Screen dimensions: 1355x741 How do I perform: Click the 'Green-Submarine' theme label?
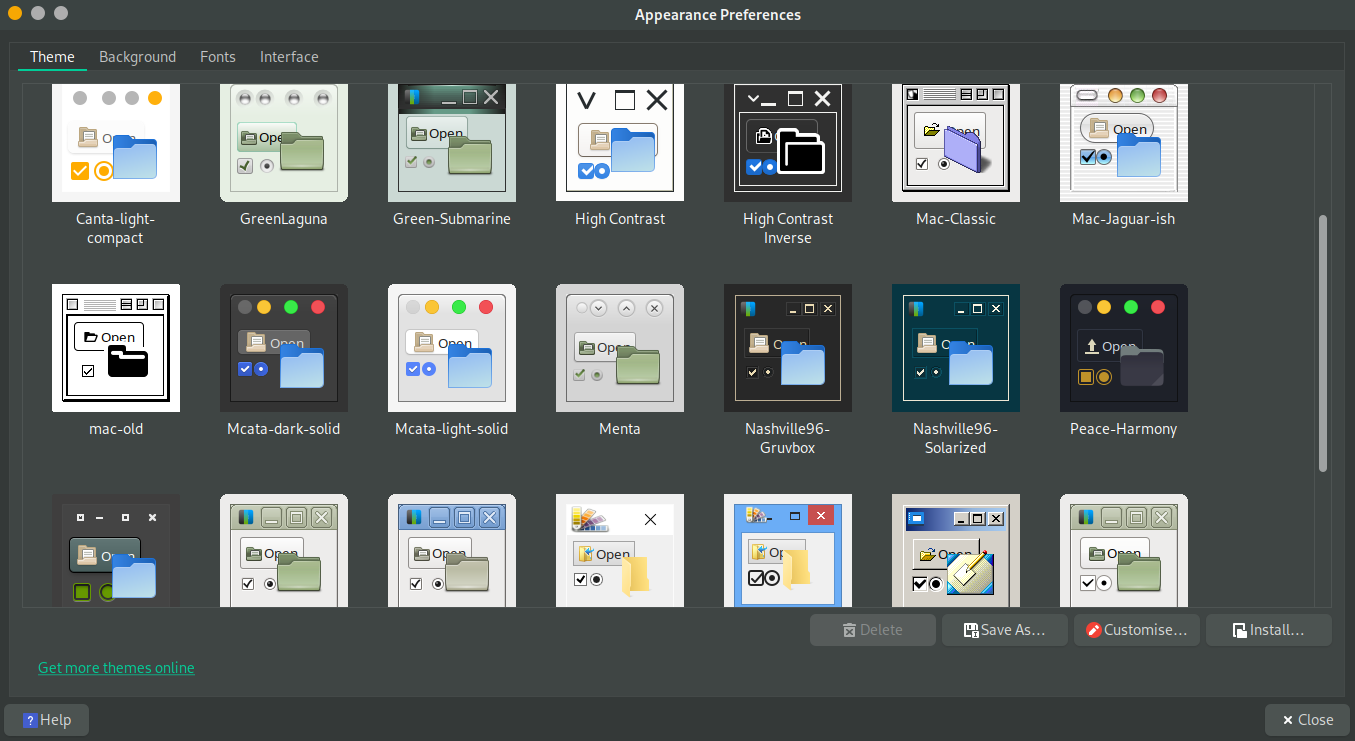452,219
